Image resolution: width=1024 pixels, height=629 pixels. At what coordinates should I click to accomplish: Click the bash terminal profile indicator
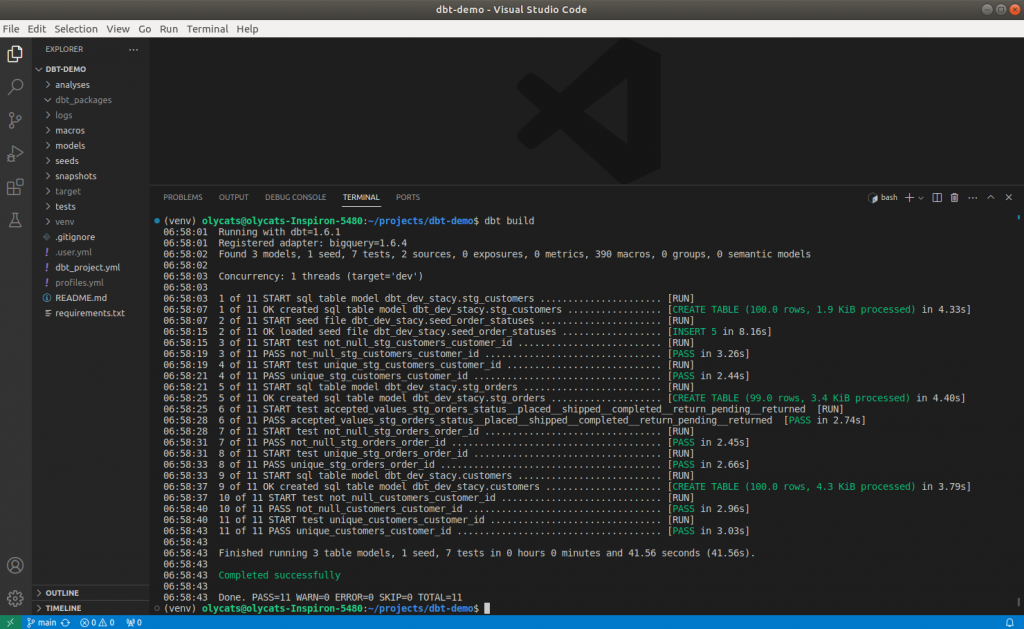(882, 197)
